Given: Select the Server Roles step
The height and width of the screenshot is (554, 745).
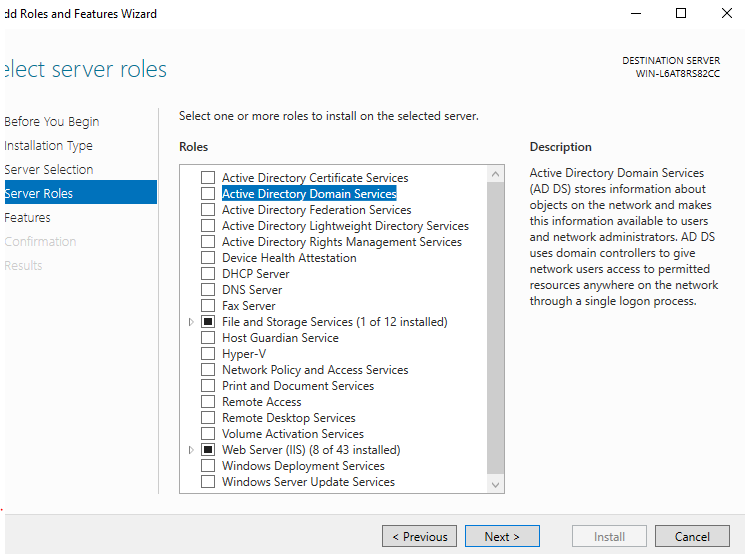Looking at the screenshot, I should pos(81,192).
